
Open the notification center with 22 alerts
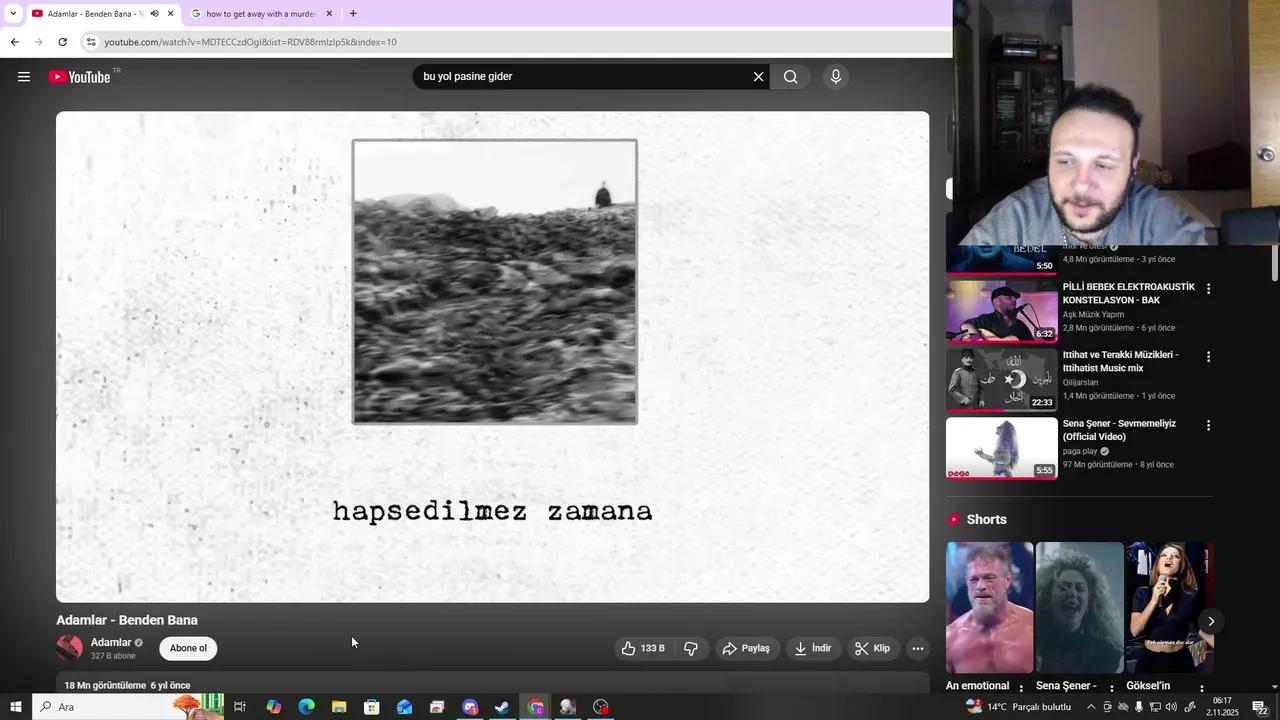1260,707
